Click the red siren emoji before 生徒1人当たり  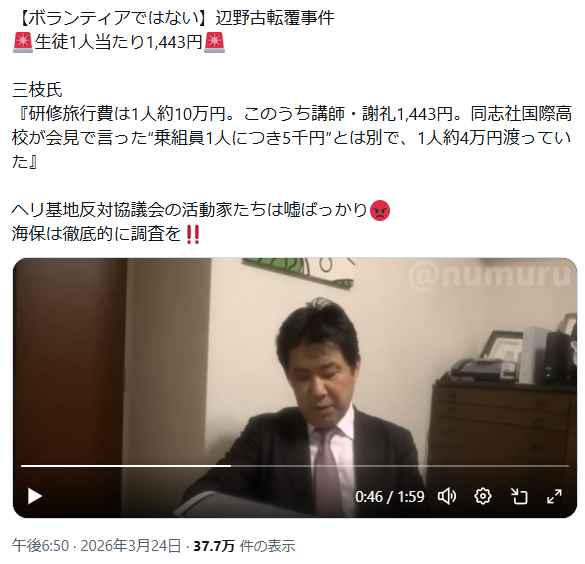pyautogui.click(x=23, y=42)
